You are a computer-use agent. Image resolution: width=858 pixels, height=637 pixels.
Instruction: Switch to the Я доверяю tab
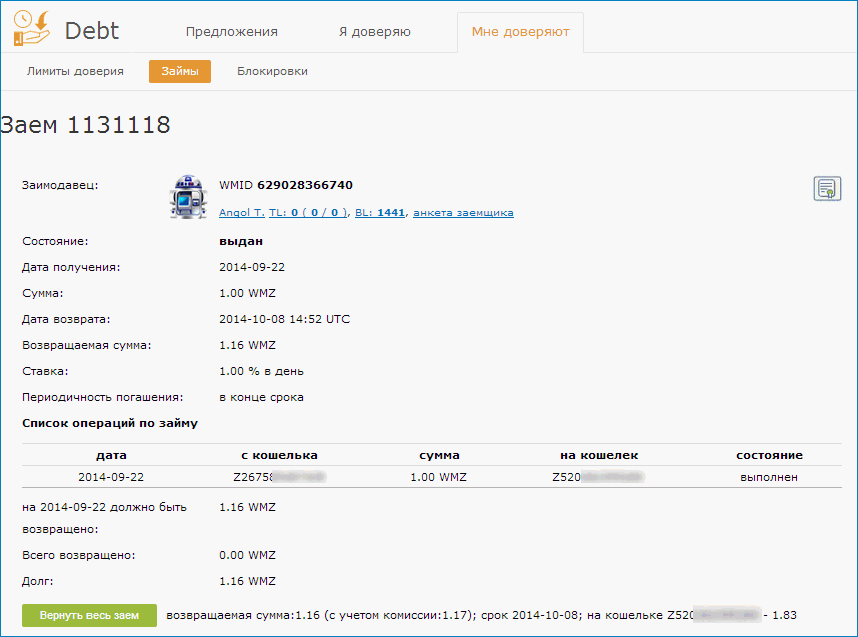[x=374, y=32]
